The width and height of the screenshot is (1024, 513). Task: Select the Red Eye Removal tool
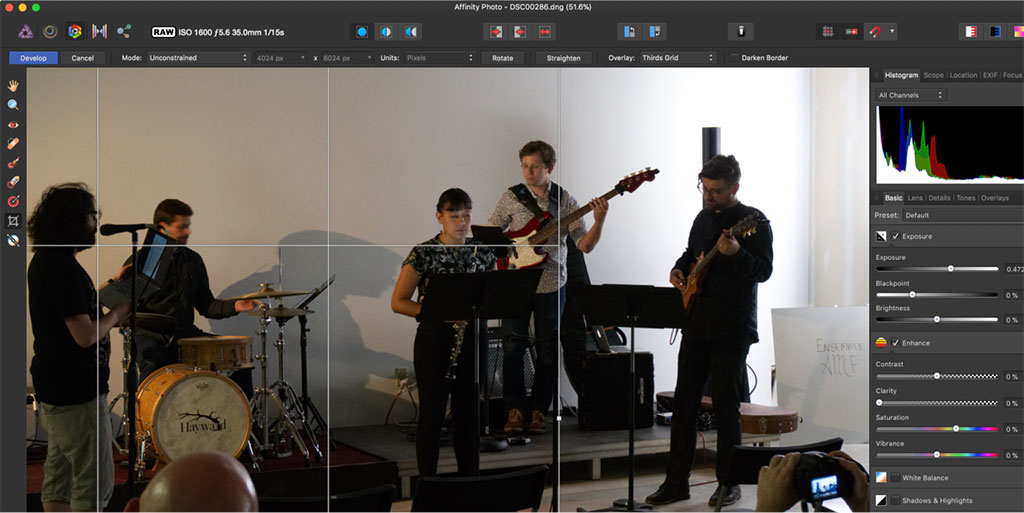pos(13,125)
